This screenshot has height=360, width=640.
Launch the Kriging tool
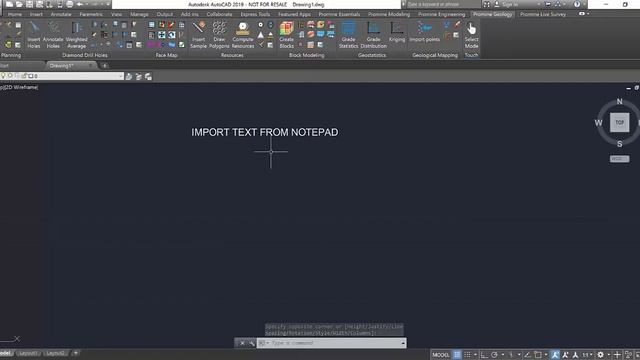pyautogui.click(x=397, y=33)
